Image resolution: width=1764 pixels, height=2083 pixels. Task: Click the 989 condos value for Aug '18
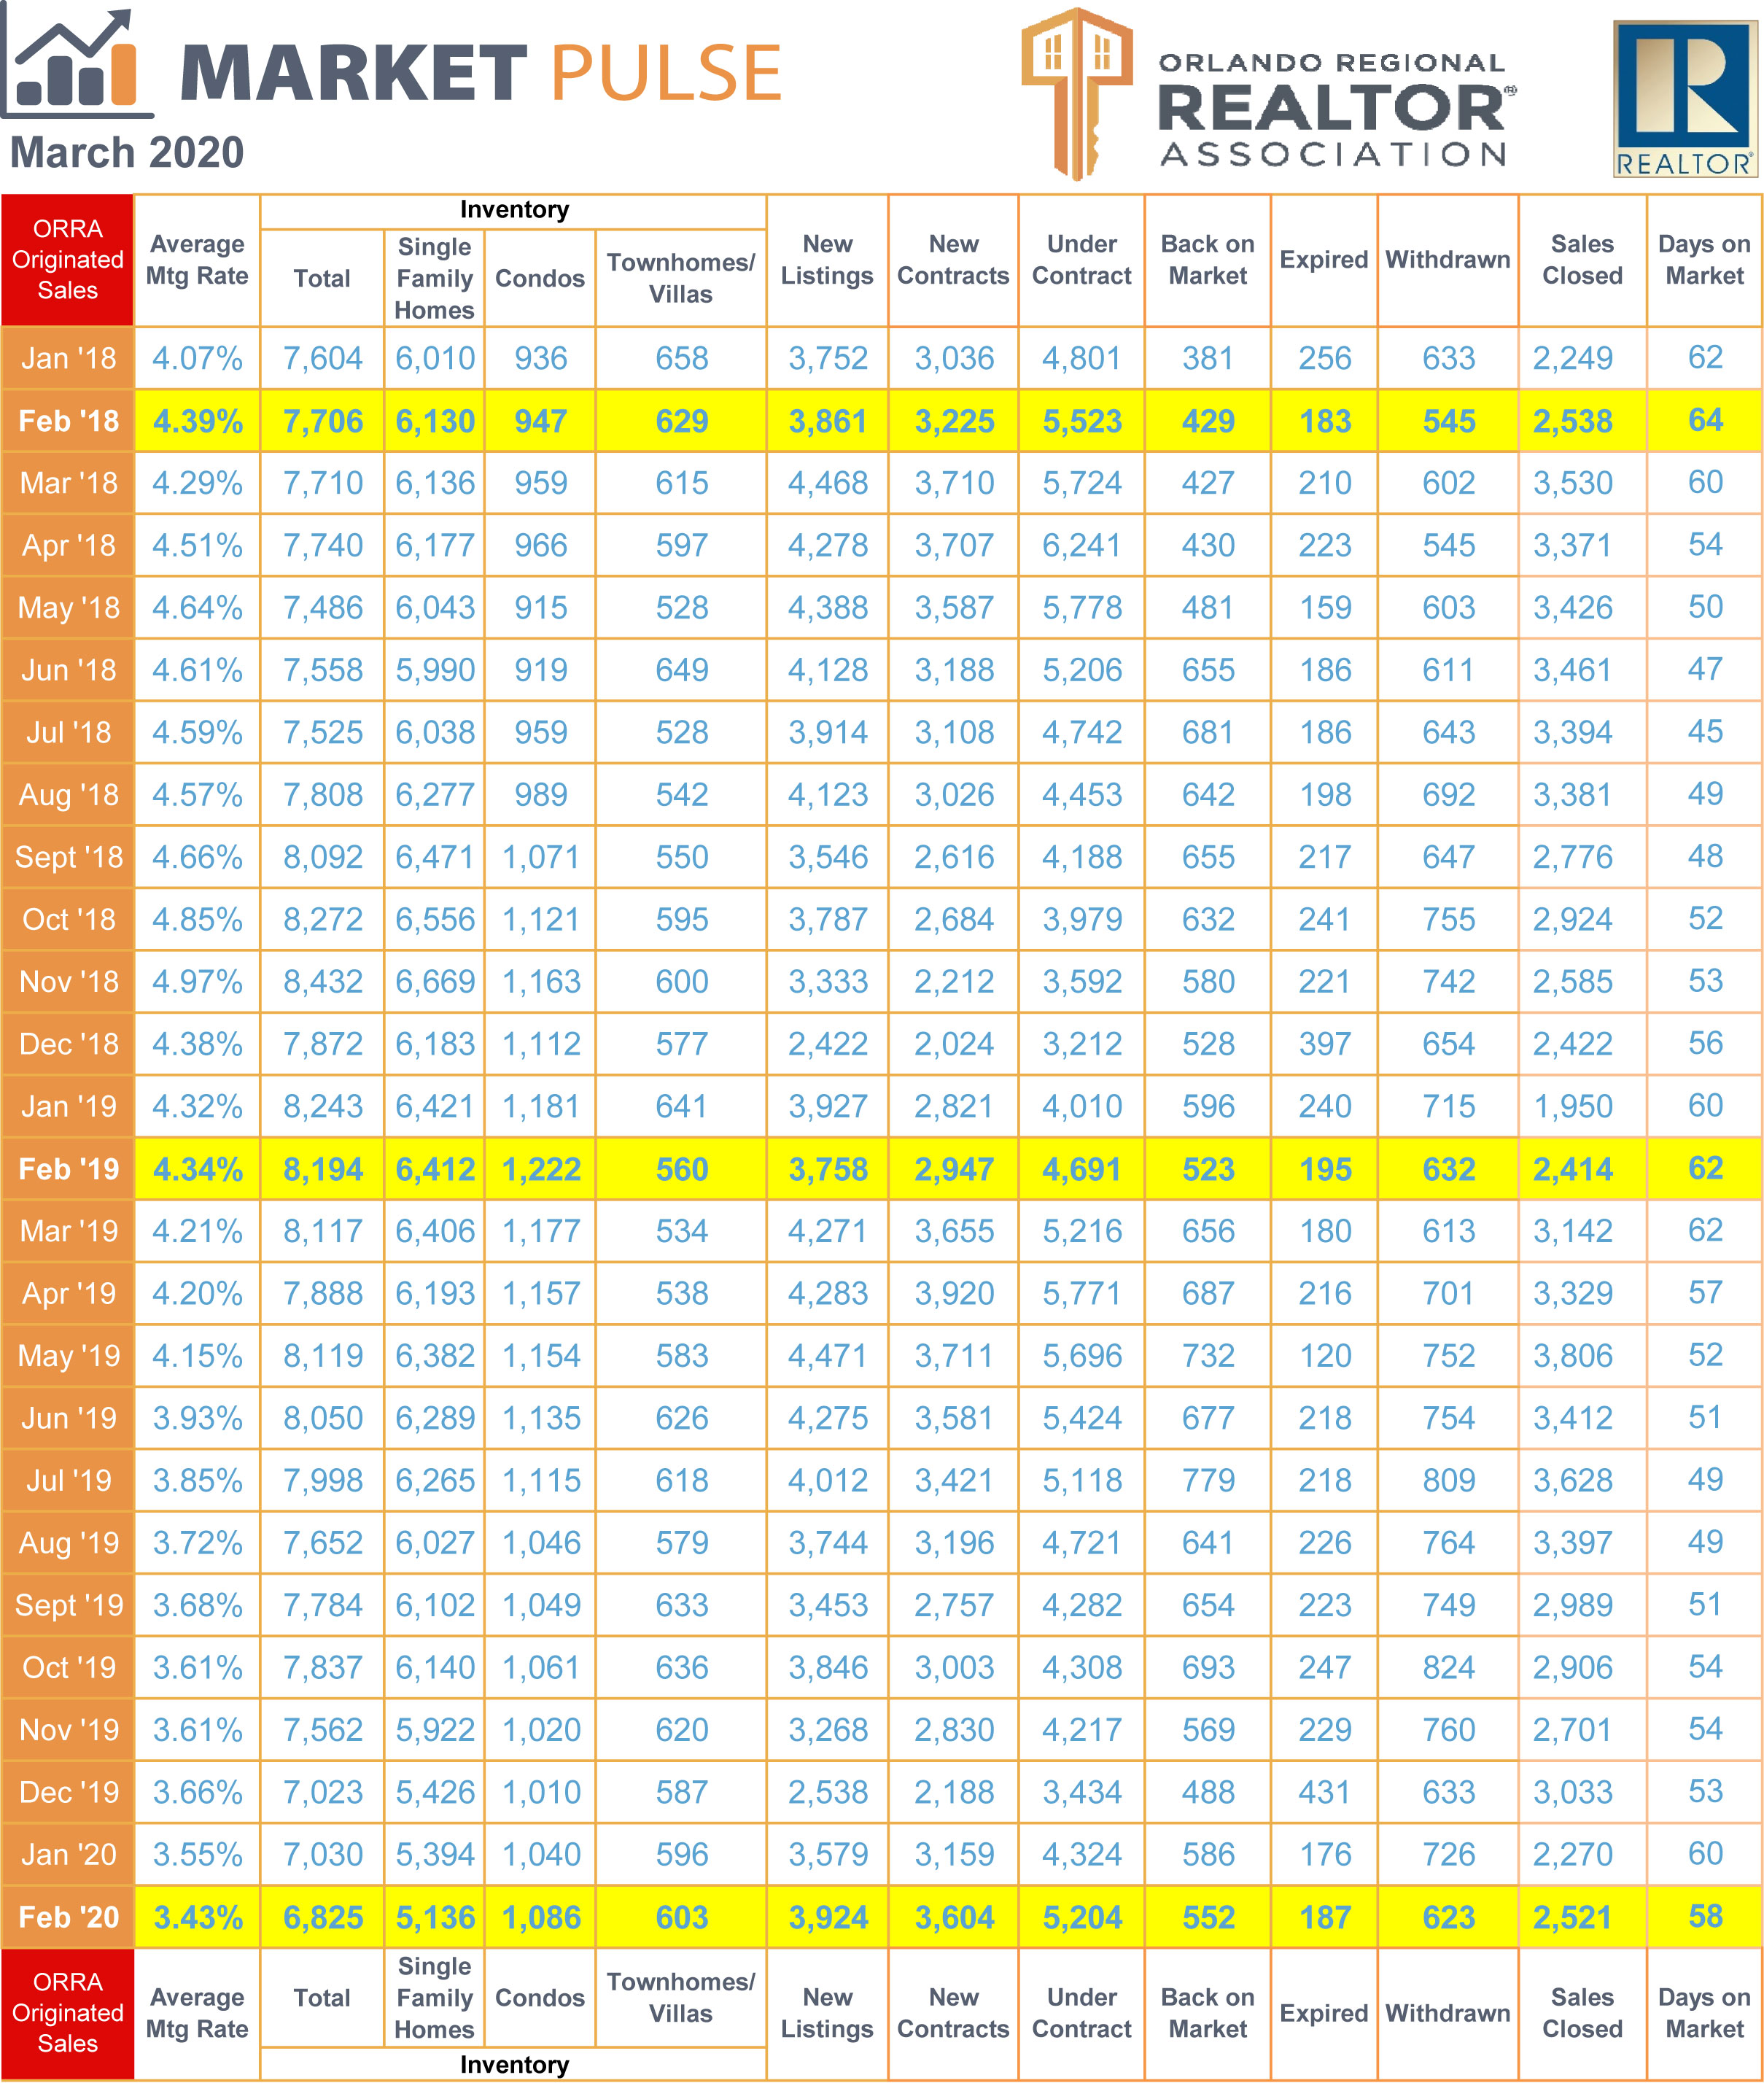tap(541, 795)
